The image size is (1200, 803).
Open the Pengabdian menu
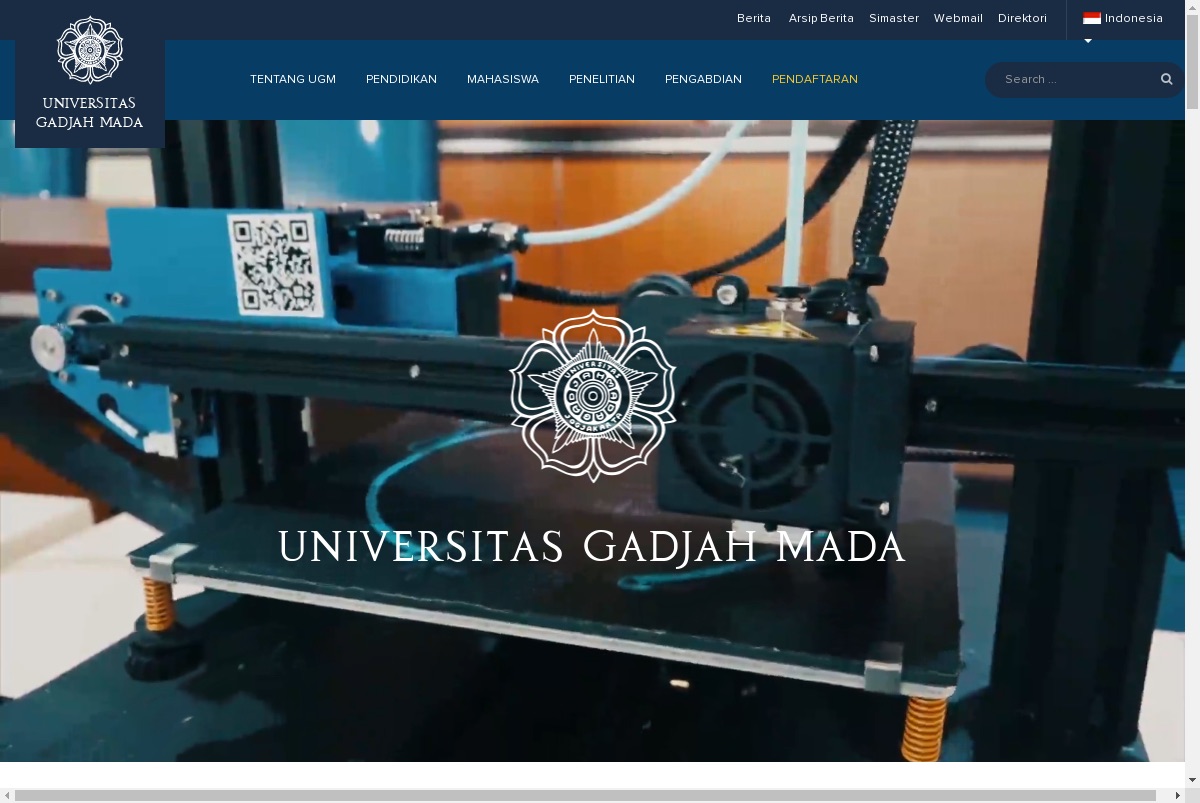click(x=703, y=79)
